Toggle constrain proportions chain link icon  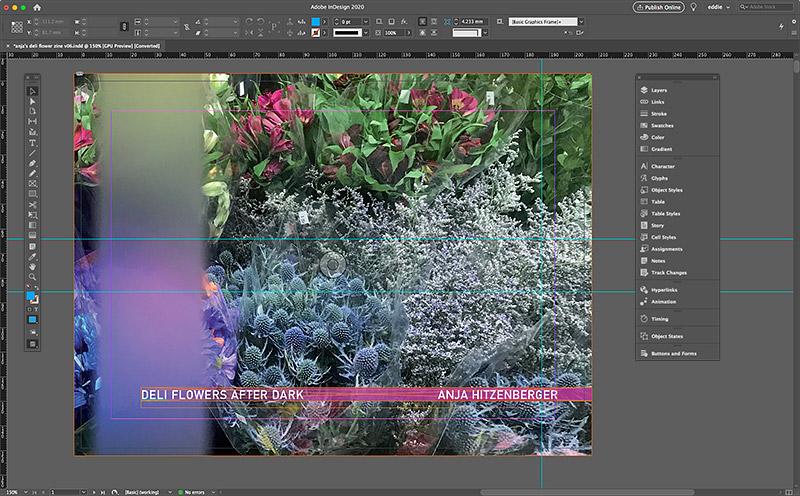pos(124,27)
